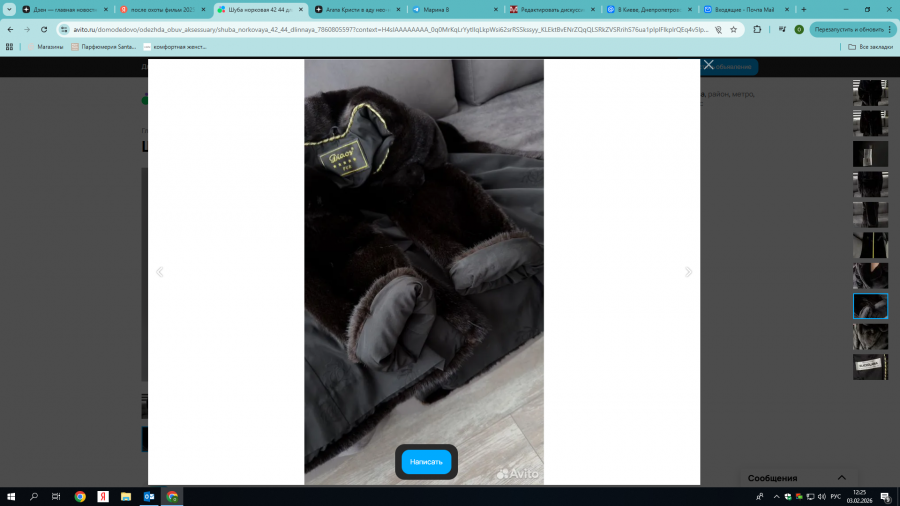The width and height of the screenshot is (900, 506).
Task: Open the Парфюмерия Santa bookmark
Action: (103, 46)
